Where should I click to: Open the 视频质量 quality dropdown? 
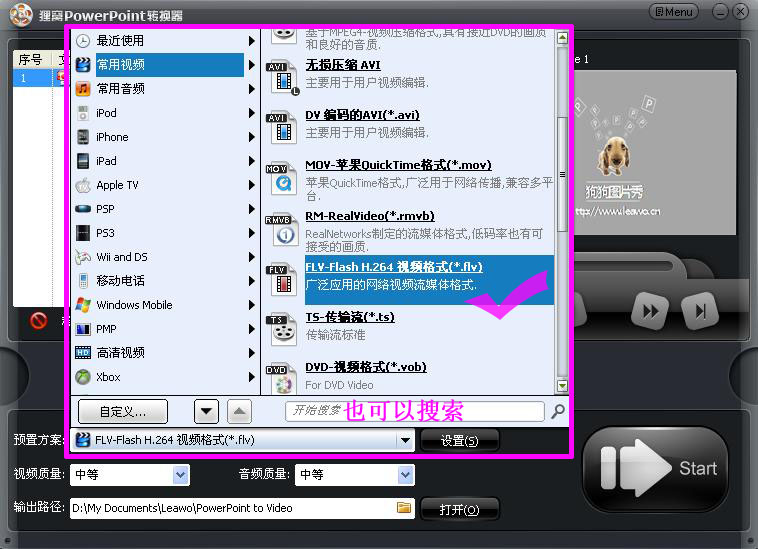tap(180, 475)
